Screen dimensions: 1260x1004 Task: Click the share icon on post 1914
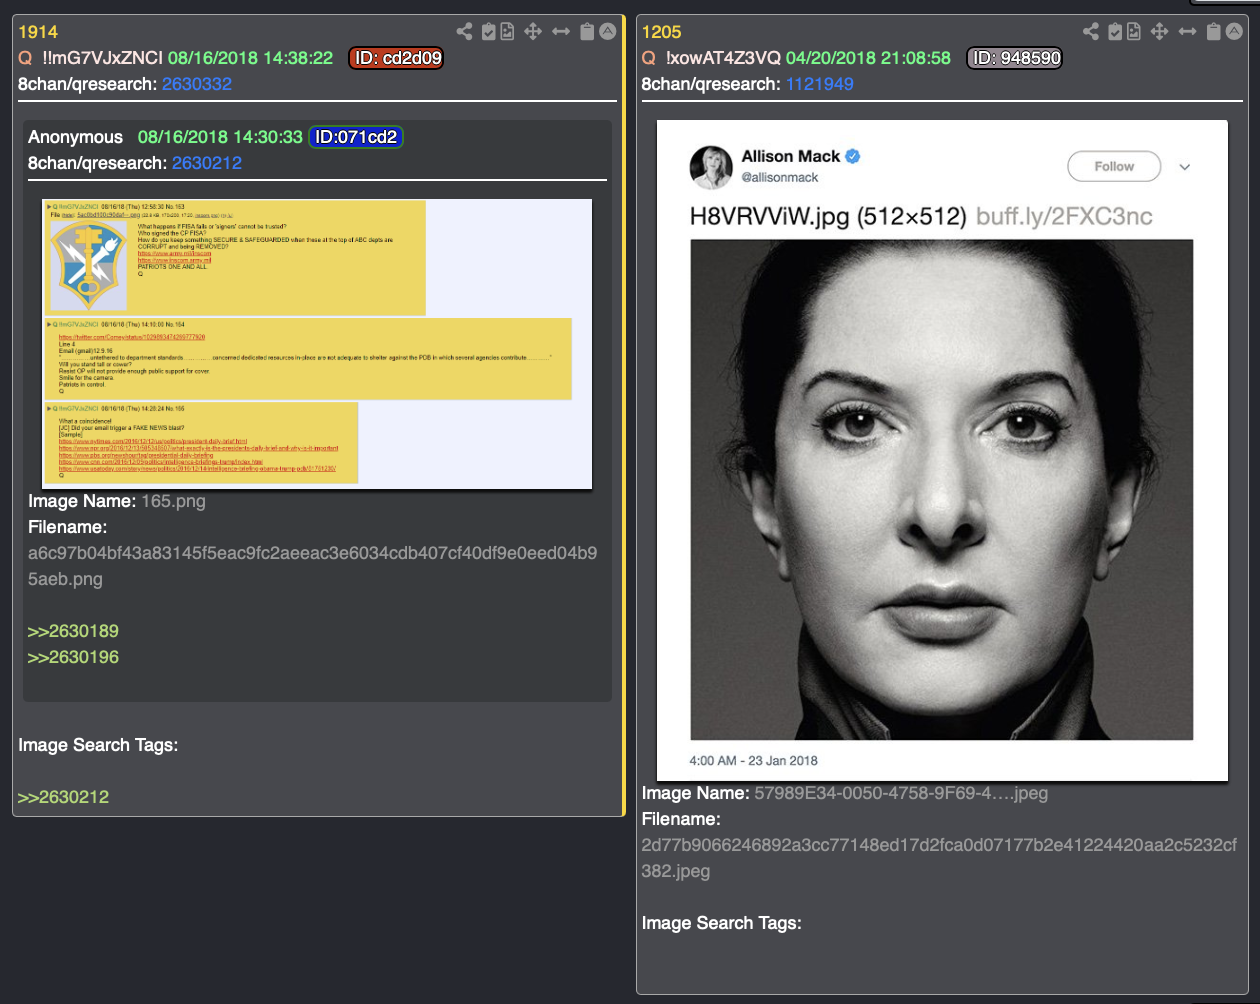tap(464, 32)
